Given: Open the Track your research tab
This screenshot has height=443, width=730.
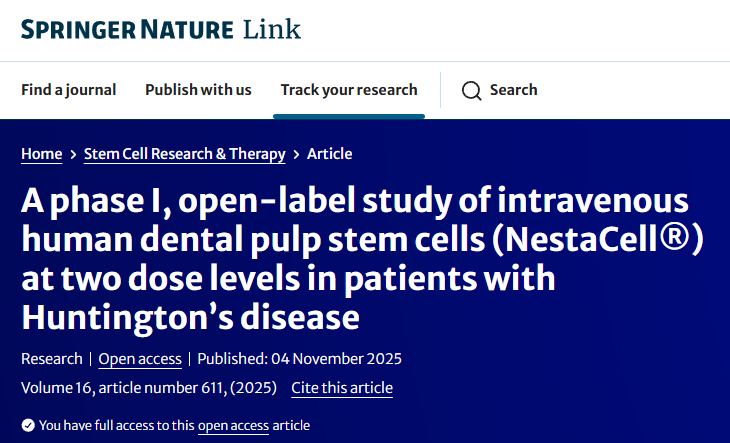Looking at the screenshot, I should click(349, 90).
